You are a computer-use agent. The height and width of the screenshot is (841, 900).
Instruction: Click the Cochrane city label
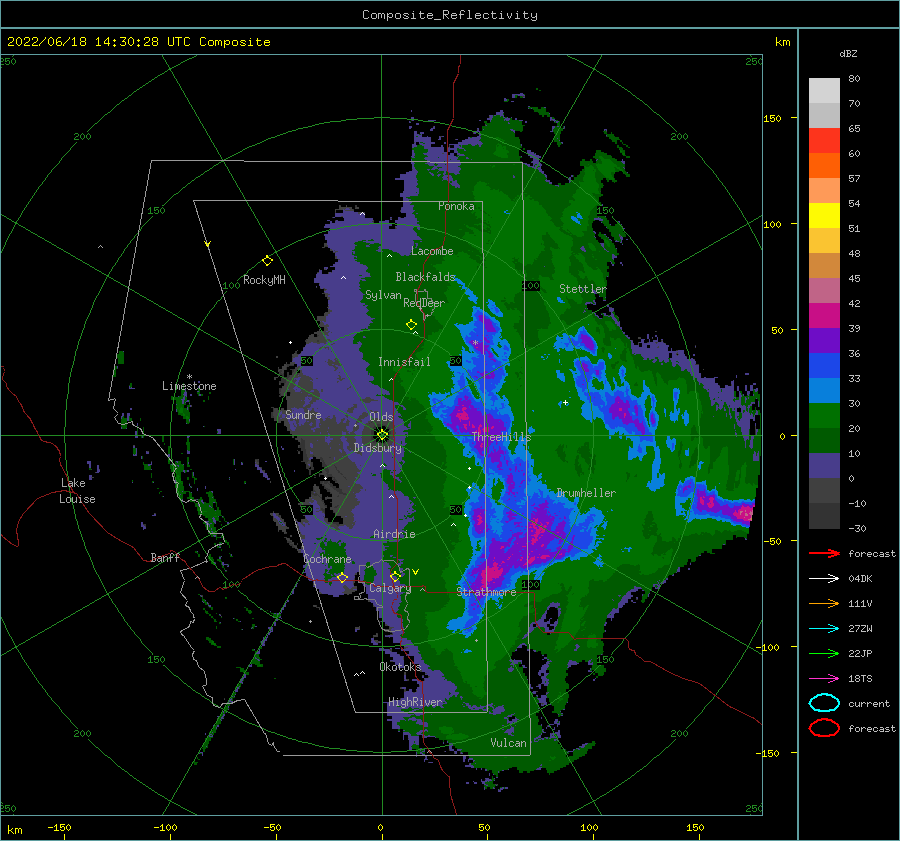point(327,559)
